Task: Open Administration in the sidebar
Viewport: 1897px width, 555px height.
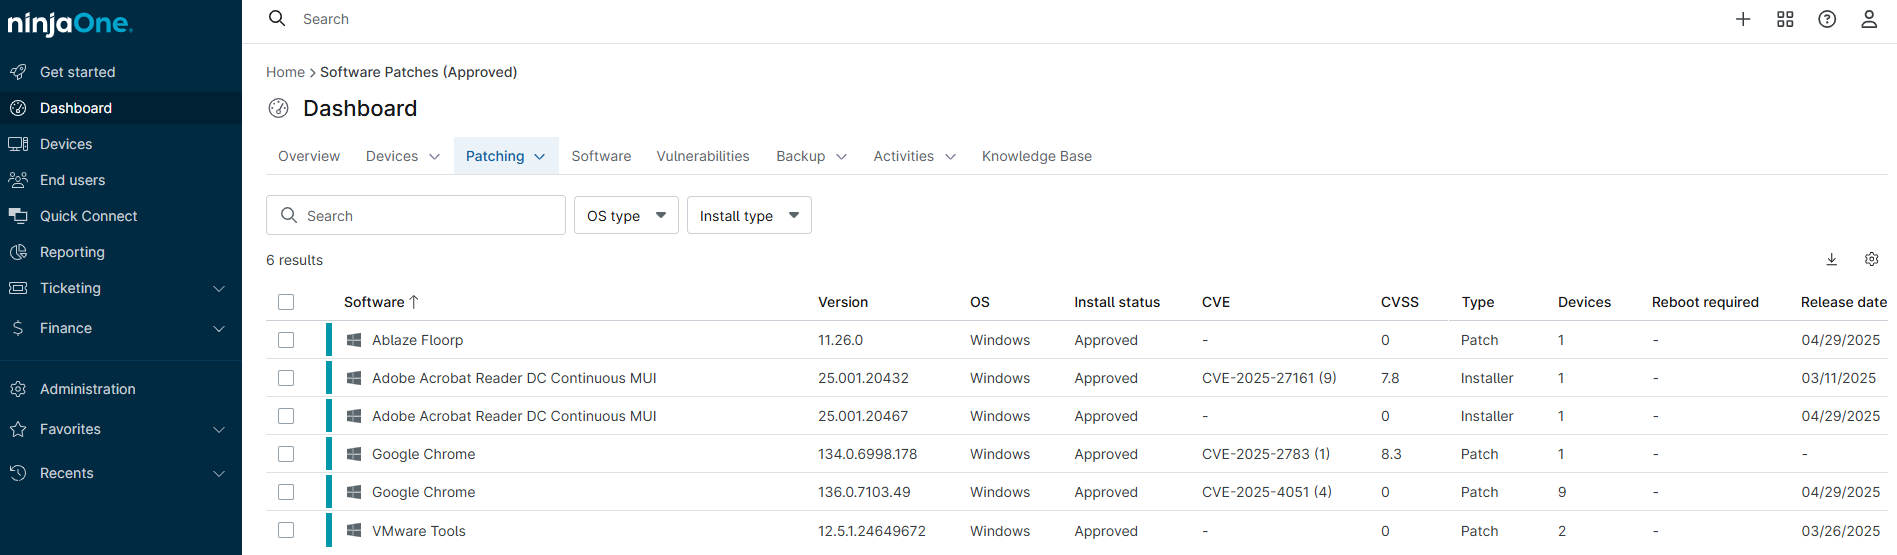Action: [87, 389]
